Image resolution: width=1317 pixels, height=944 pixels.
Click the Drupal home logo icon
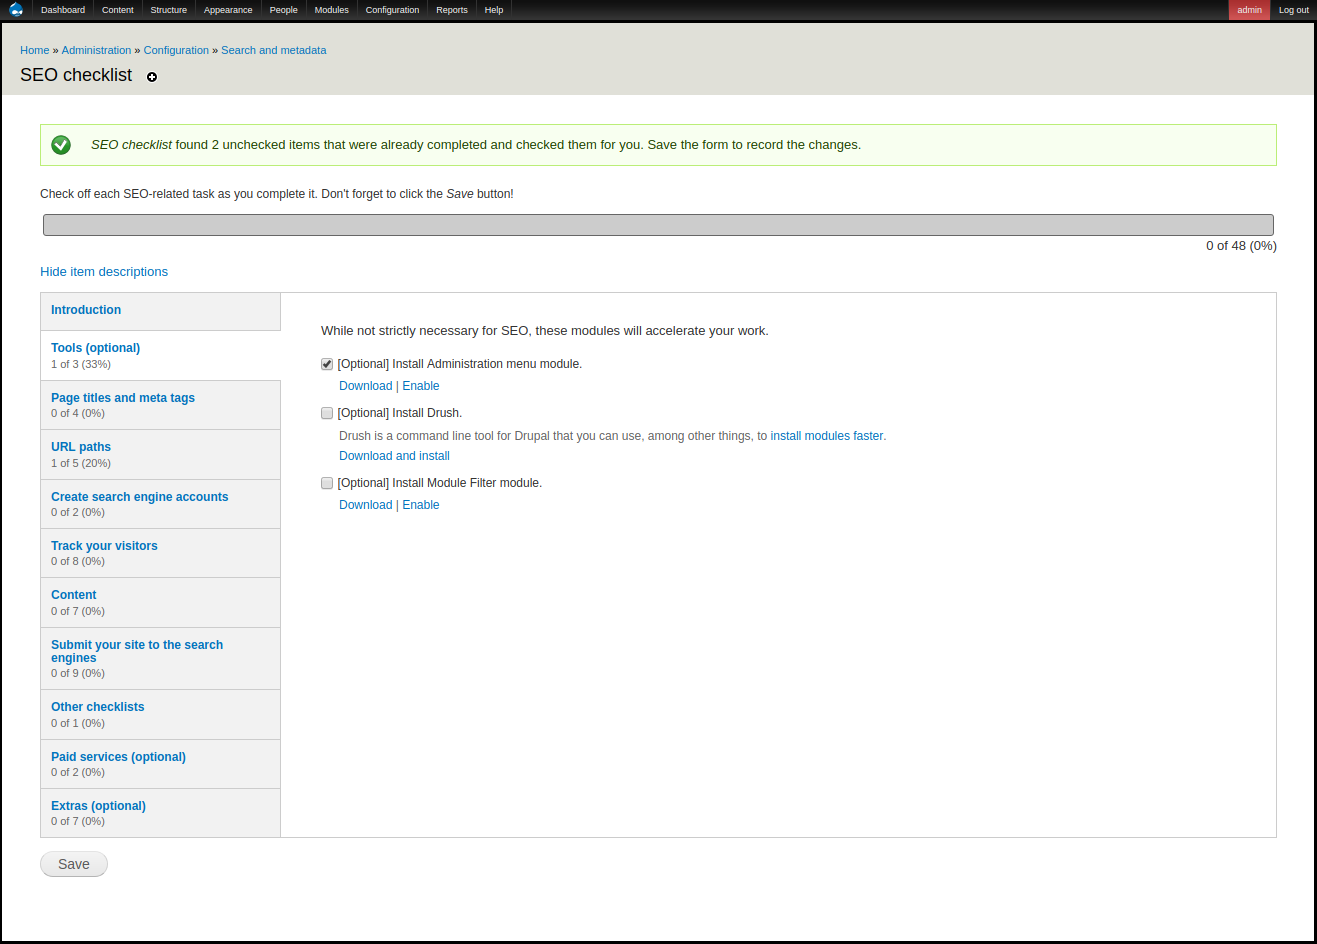[x=16, y=10]
